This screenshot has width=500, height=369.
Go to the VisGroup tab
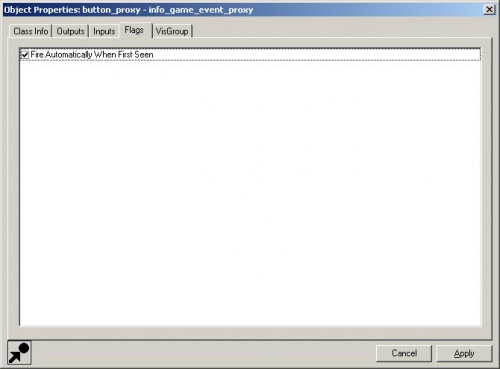pos(172,31)
